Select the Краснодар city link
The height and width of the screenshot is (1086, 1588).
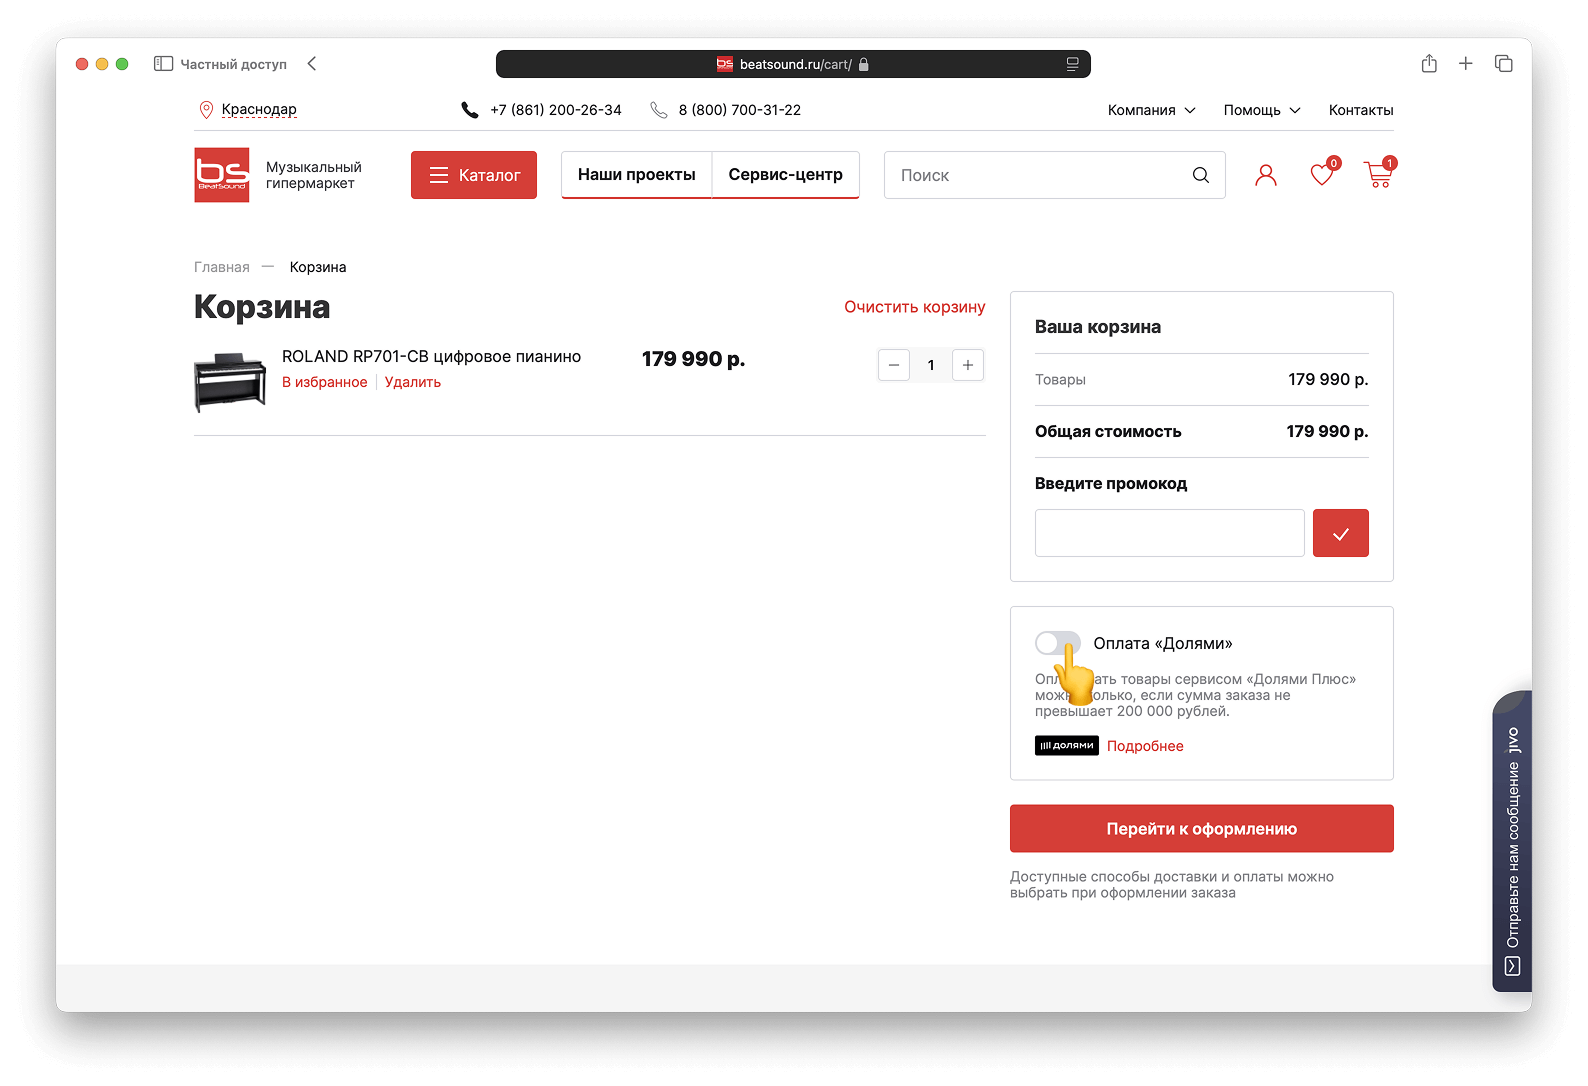pyautogui.click(x=259, y=110)
